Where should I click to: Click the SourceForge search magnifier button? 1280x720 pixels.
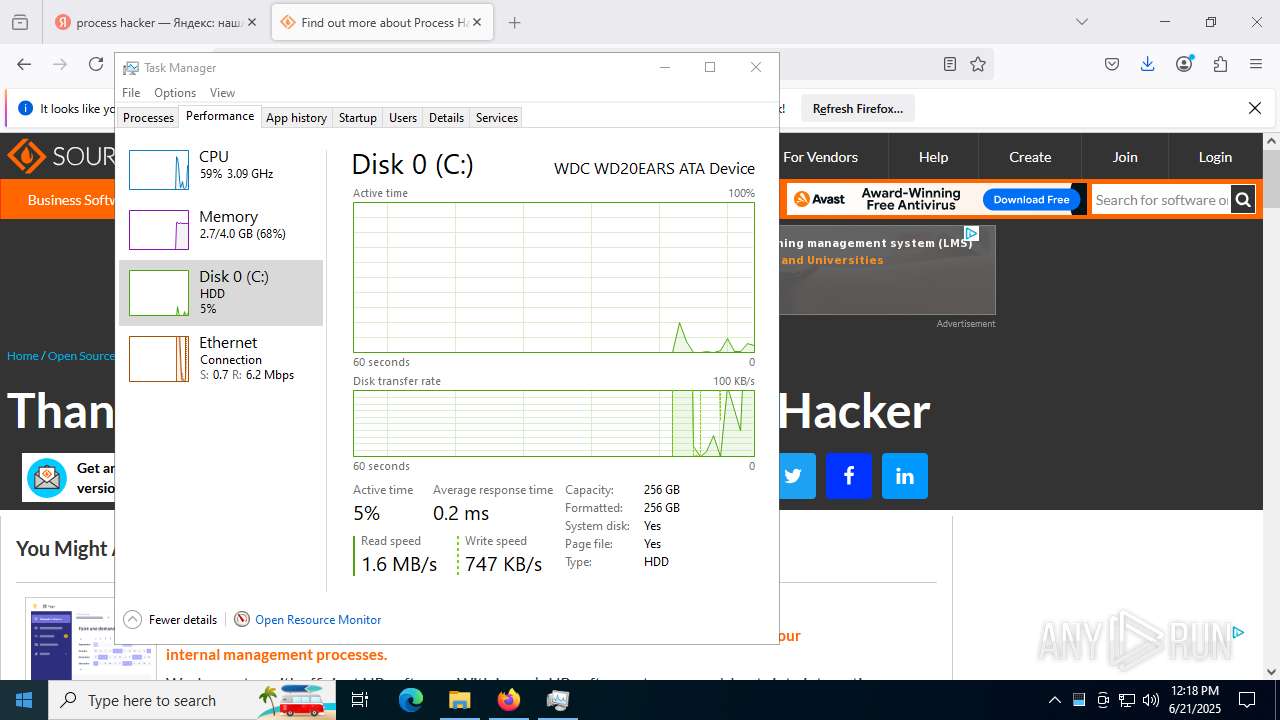(x=1243, y=200)
